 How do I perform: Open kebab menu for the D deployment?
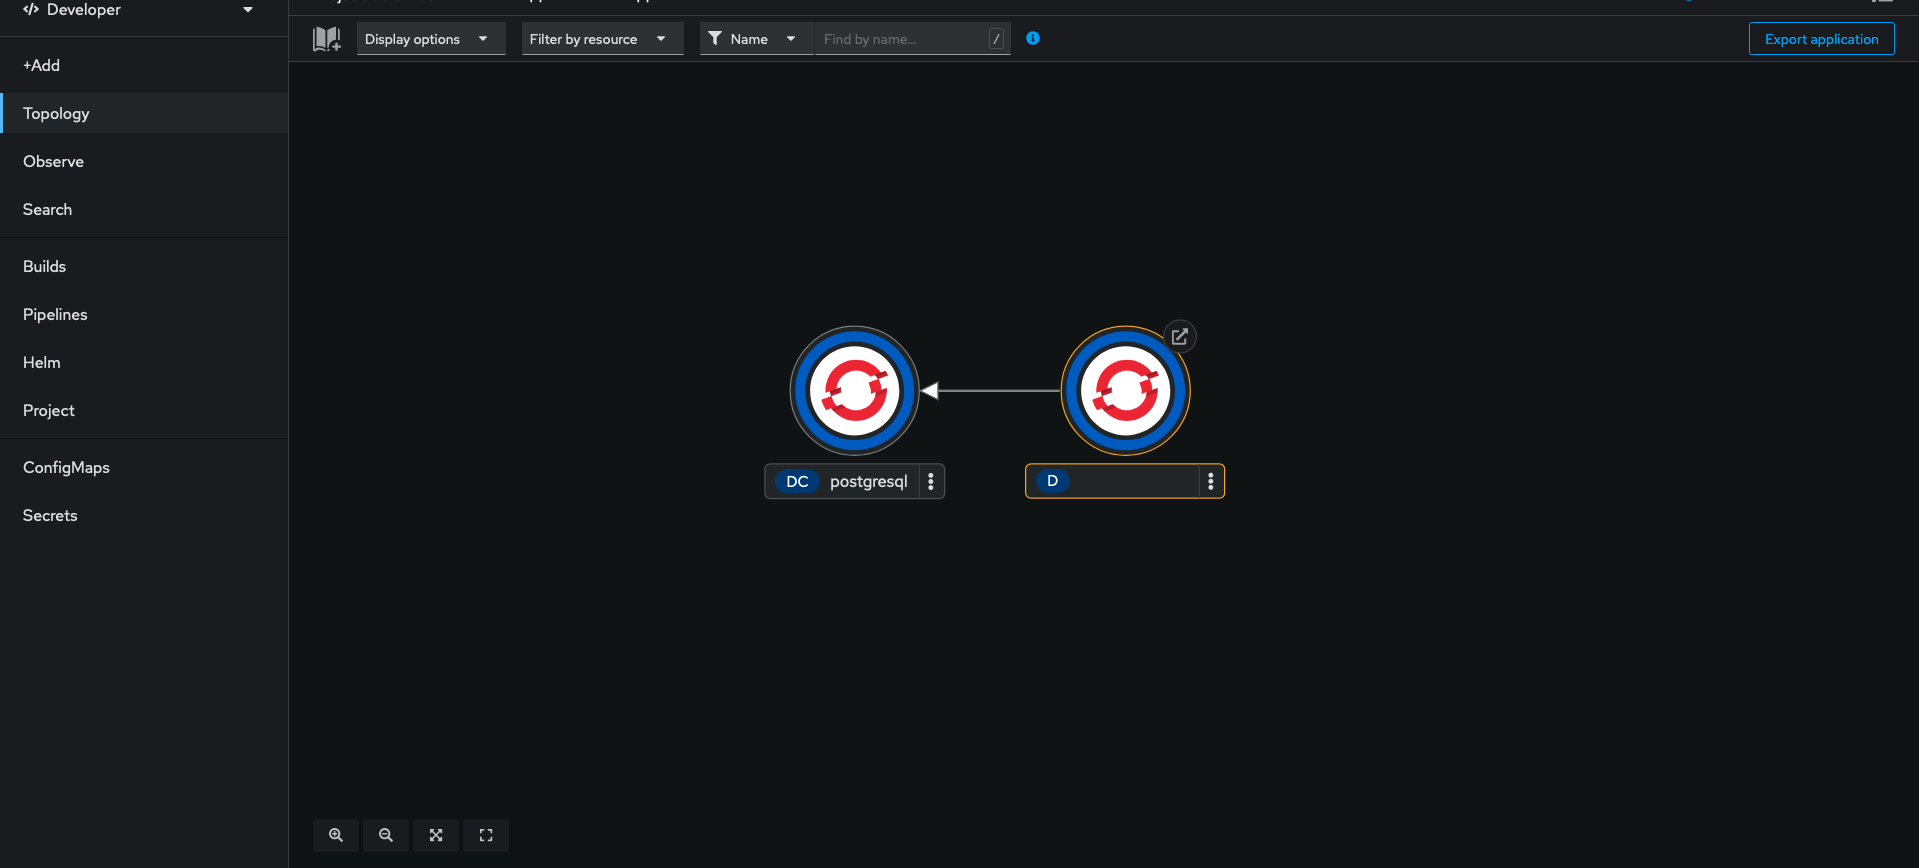(x=1211, y=481)
